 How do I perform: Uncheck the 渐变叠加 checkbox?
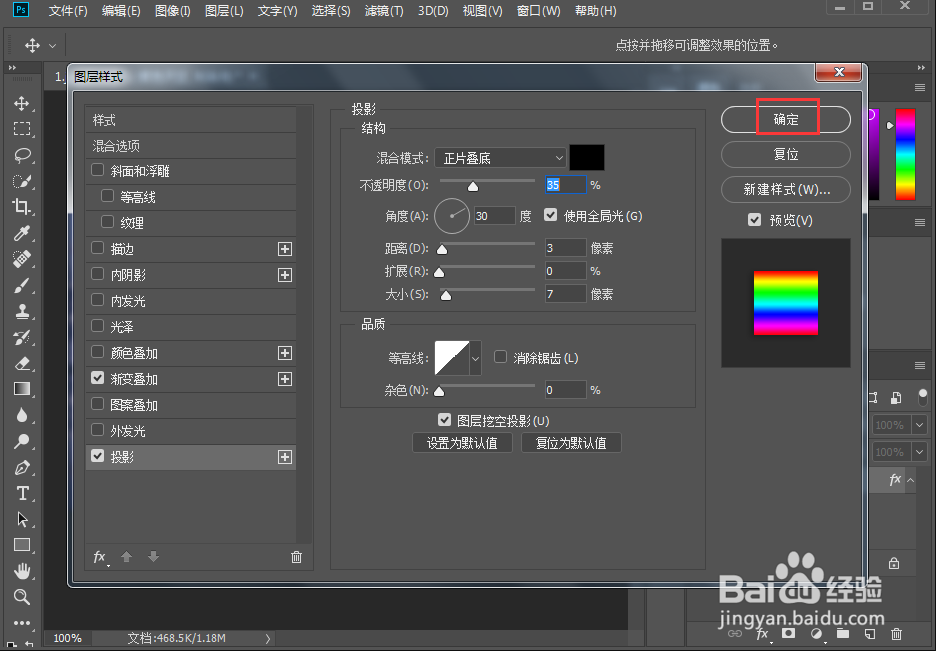point(98,378)
